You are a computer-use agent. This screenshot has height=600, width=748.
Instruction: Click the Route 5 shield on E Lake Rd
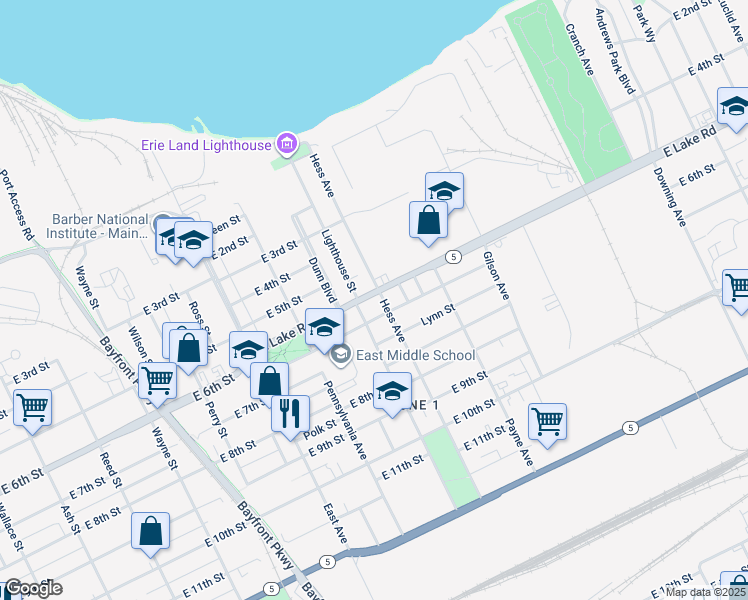point(453,257)
